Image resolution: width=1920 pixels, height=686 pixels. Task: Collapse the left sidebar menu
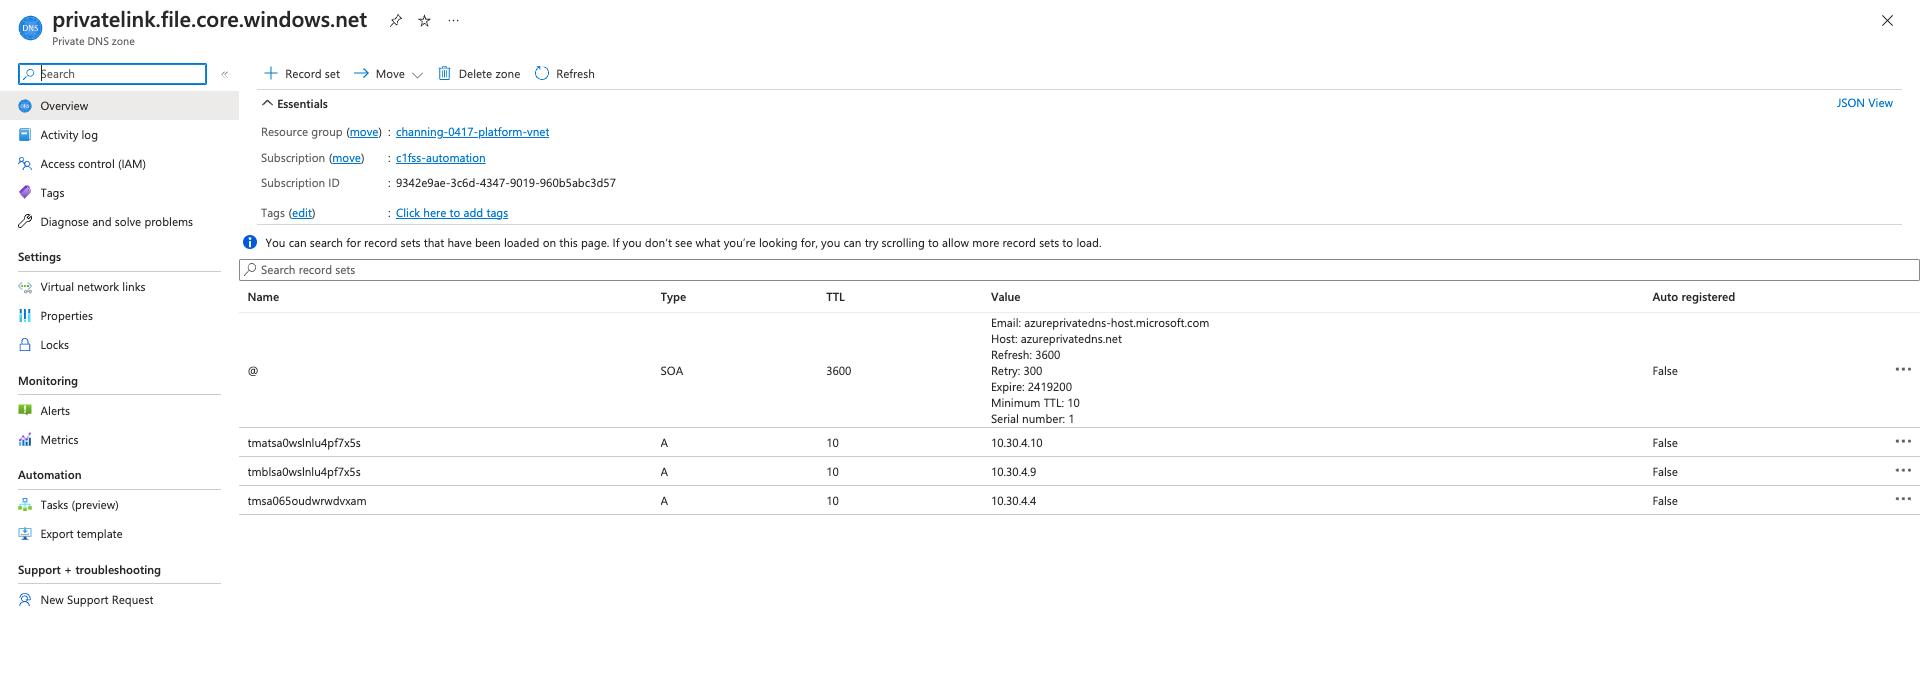(225, 74)
